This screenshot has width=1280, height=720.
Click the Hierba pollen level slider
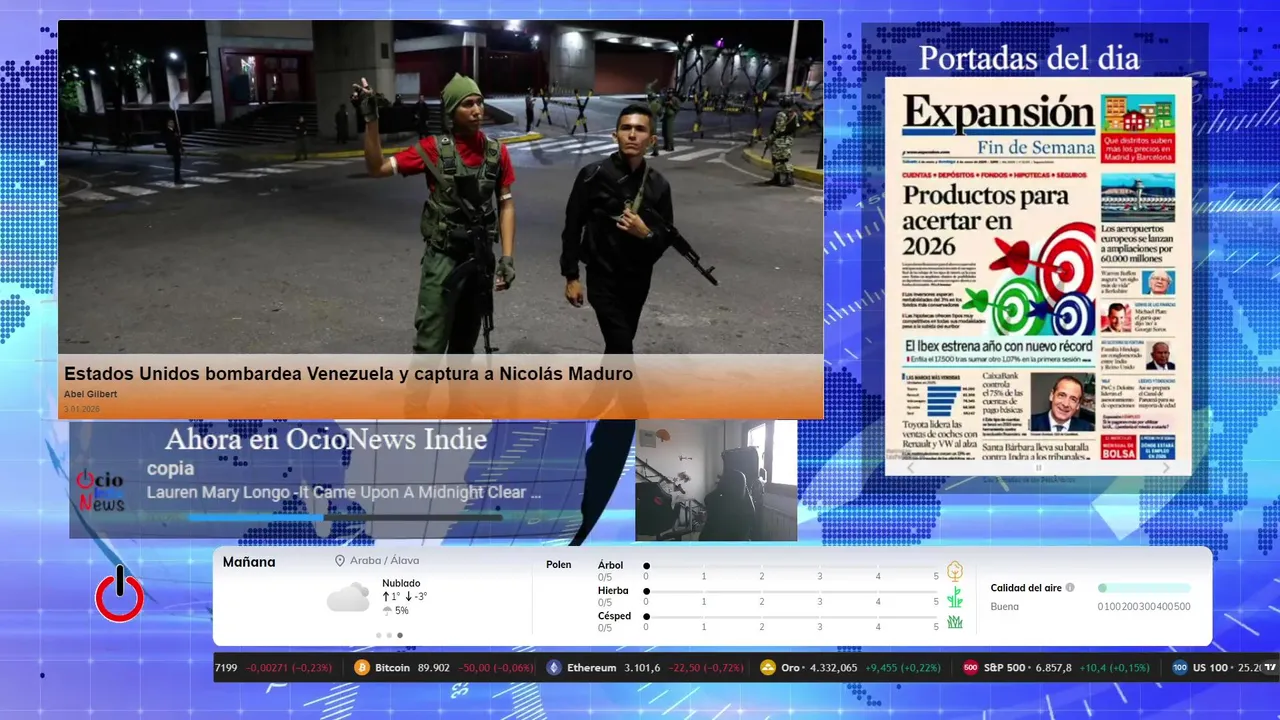pos(791,592)
